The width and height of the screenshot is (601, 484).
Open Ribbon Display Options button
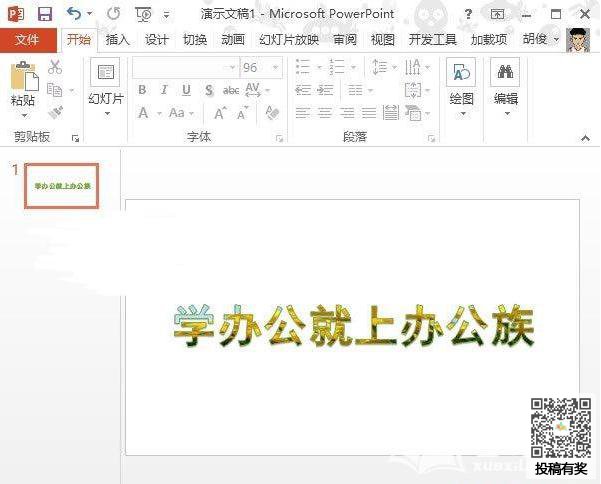point(497,15)
